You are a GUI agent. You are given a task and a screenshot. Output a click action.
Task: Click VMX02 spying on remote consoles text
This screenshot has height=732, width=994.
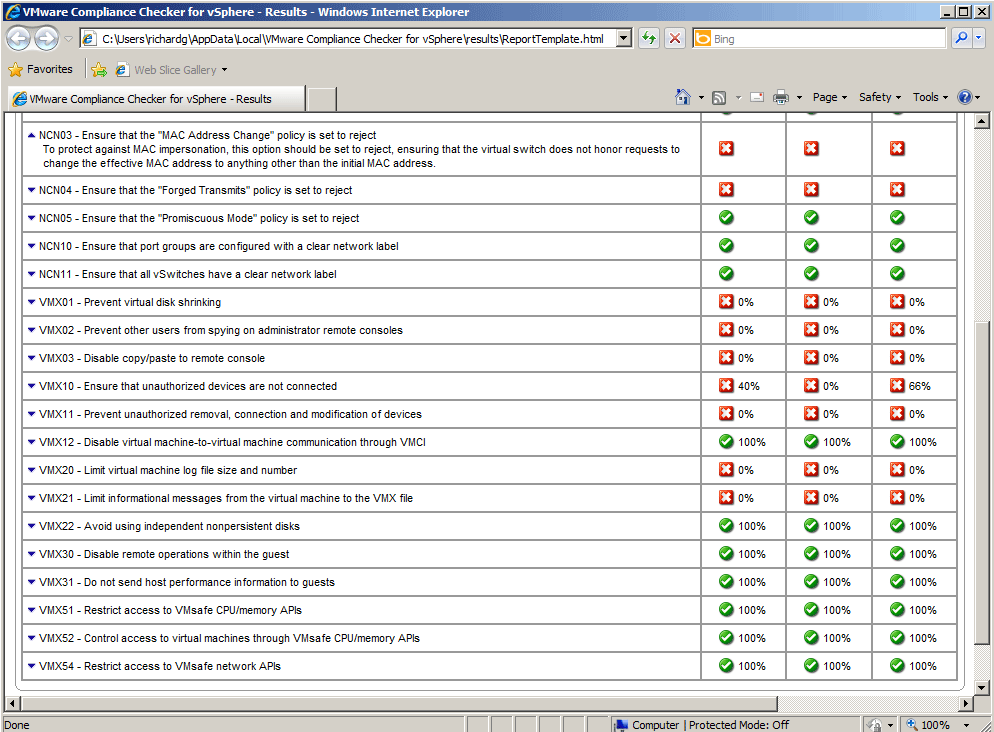221,330
